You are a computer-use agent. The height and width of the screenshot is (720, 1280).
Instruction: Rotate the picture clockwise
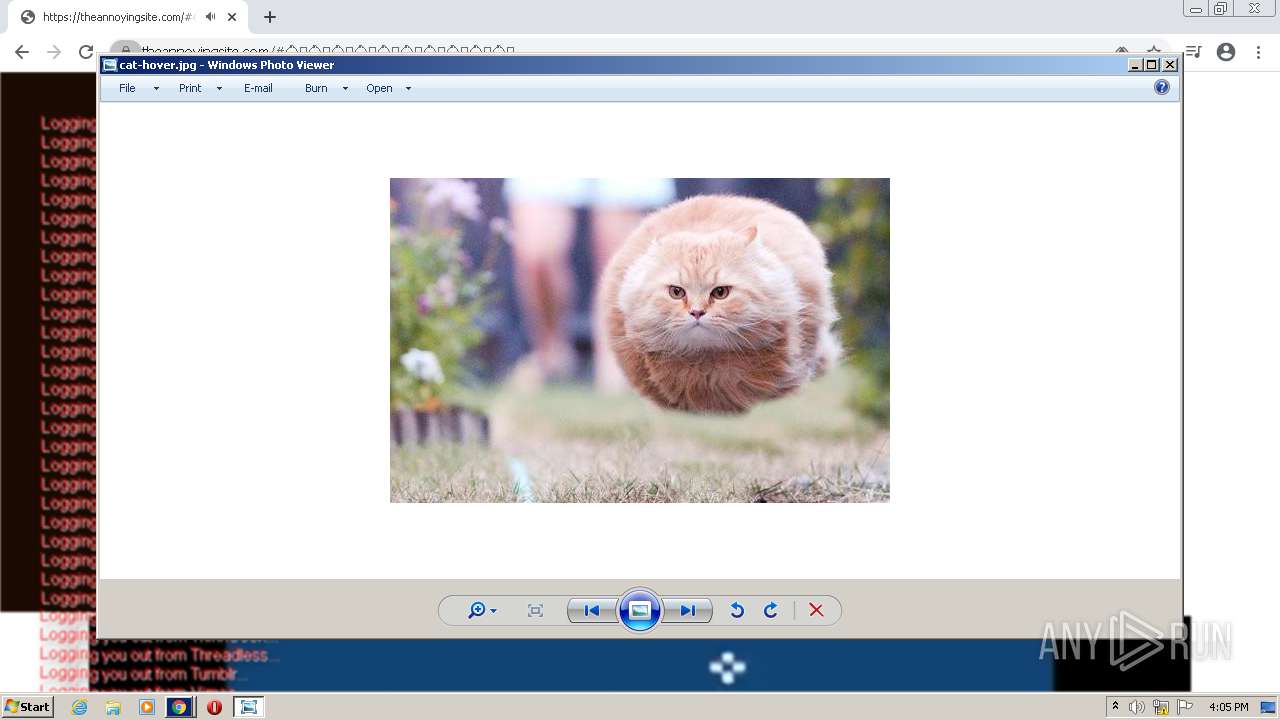pyautogui.click(x=771, y=610)
